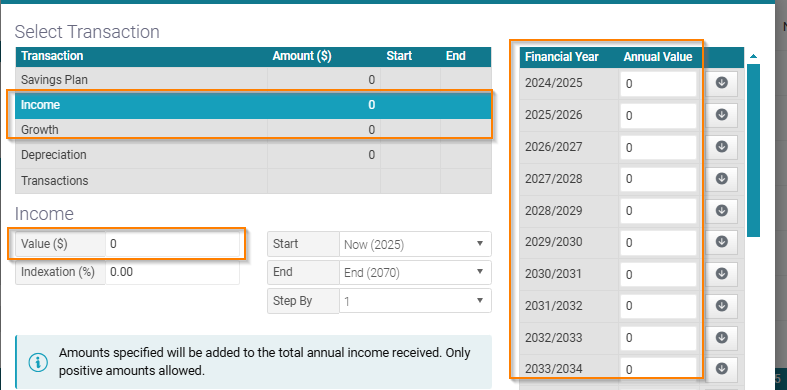Screen dimensions: 787x390
Task: Click the Depreciation amount cell showing 0
Action: pos(324,155)
